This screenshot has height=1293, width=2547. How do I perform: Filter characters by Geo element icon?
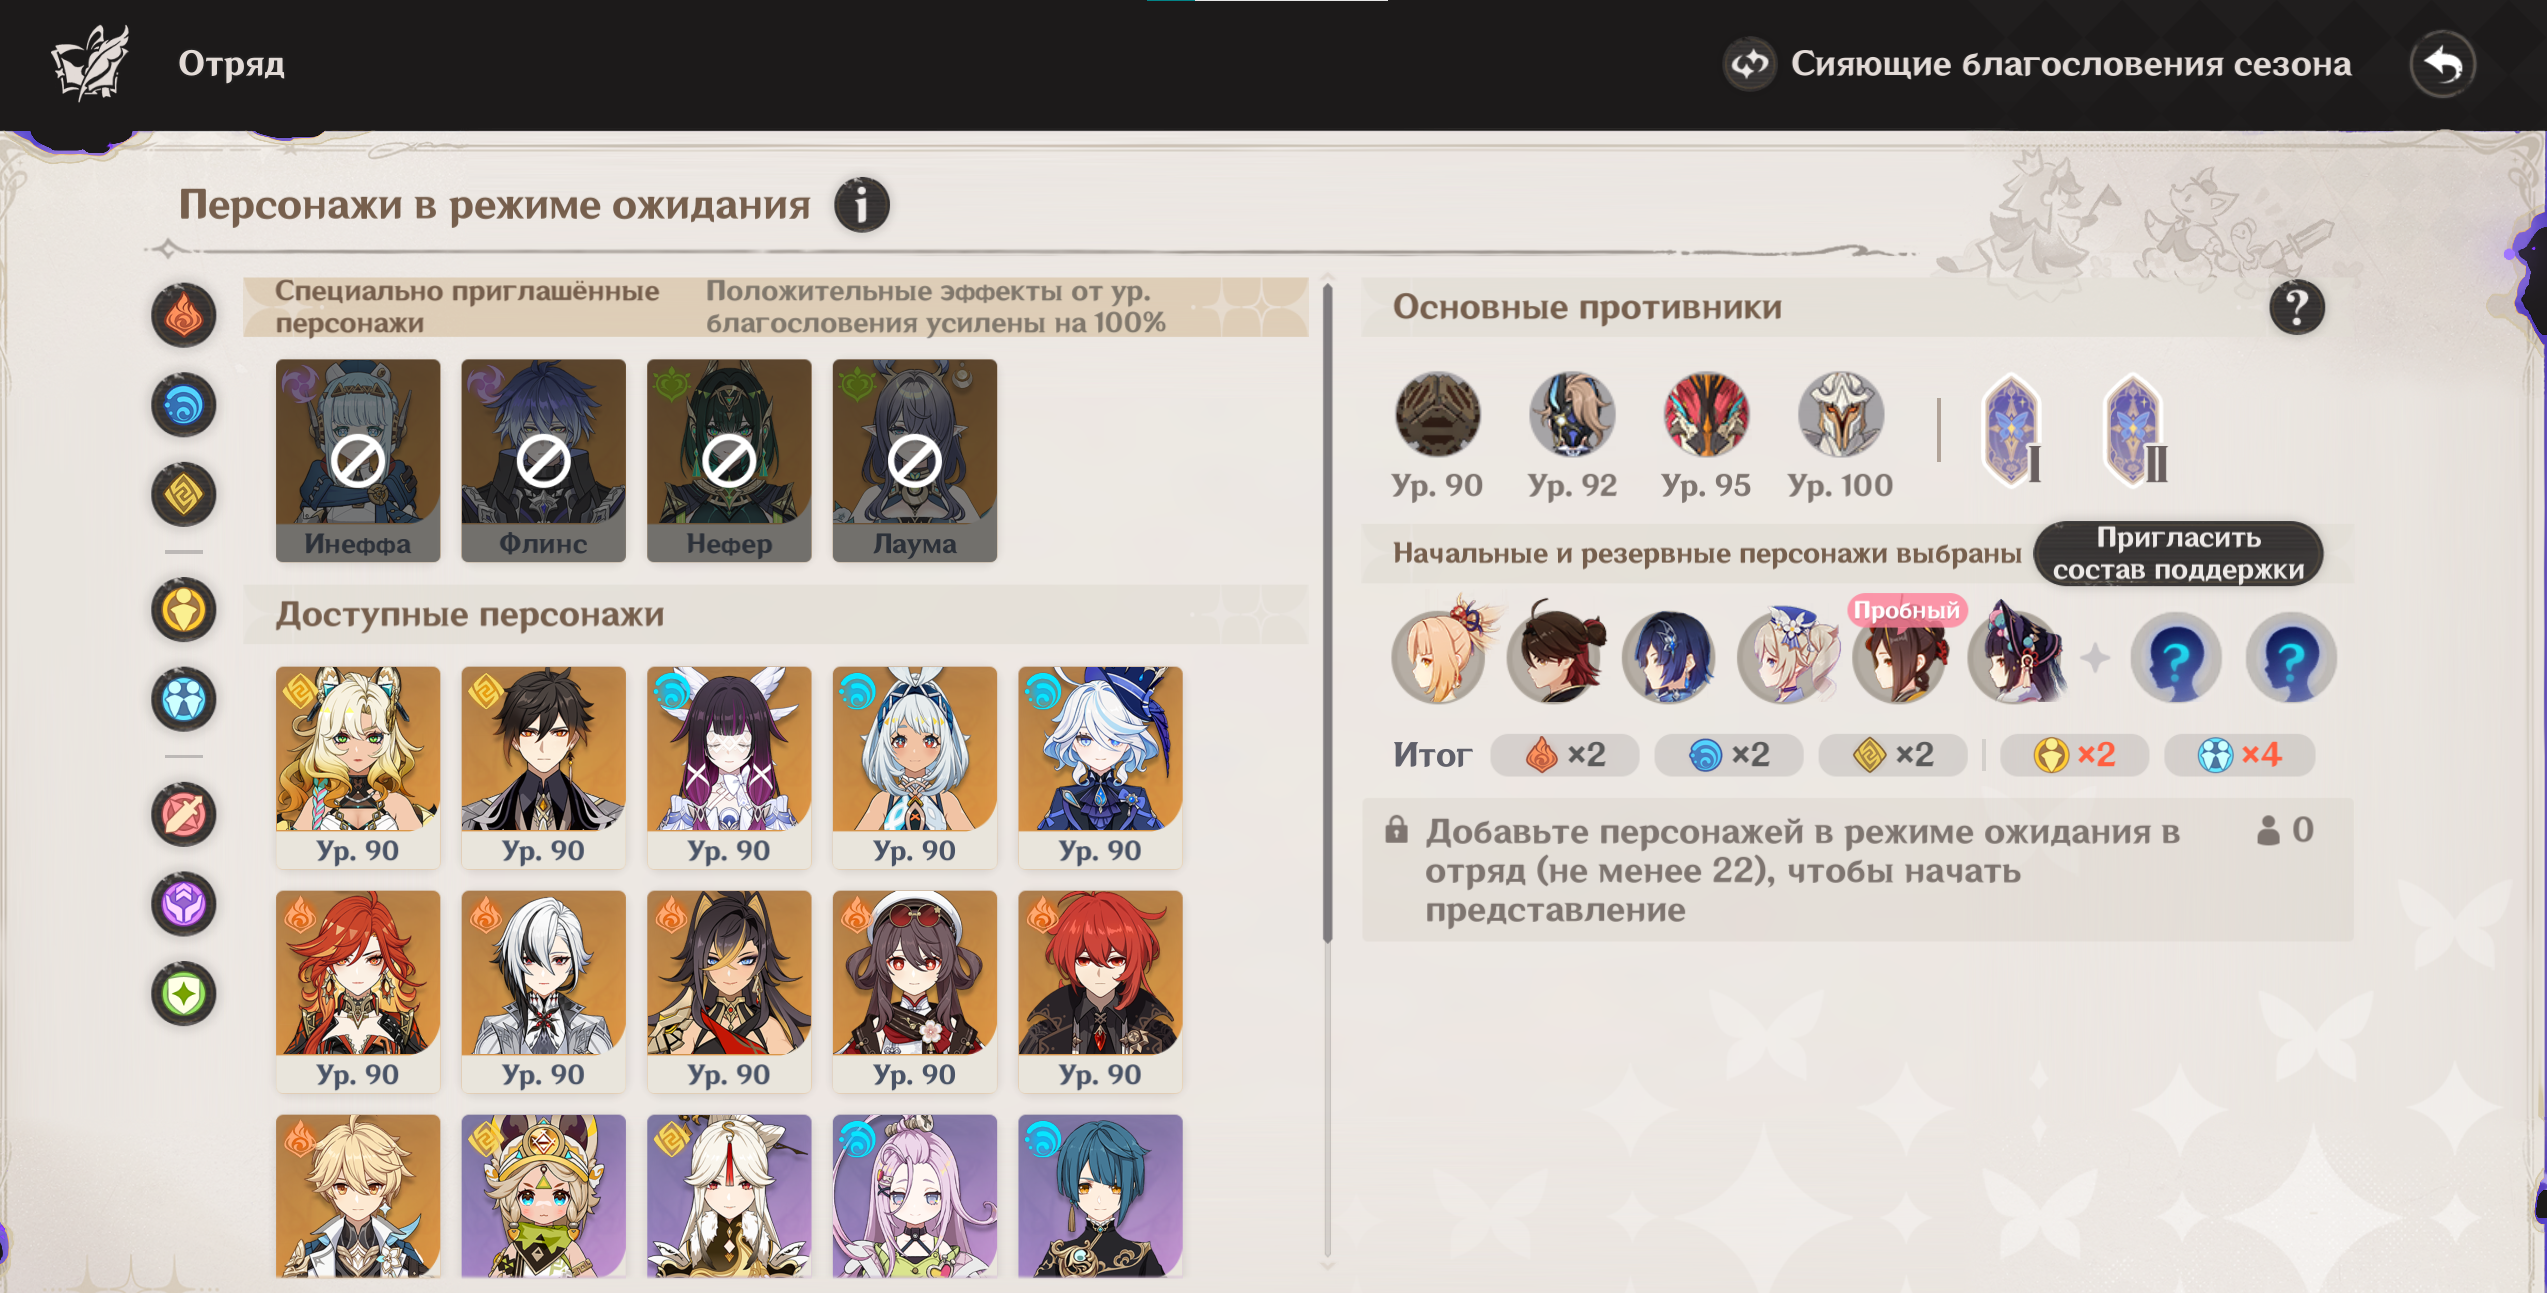tap(184, 495)
